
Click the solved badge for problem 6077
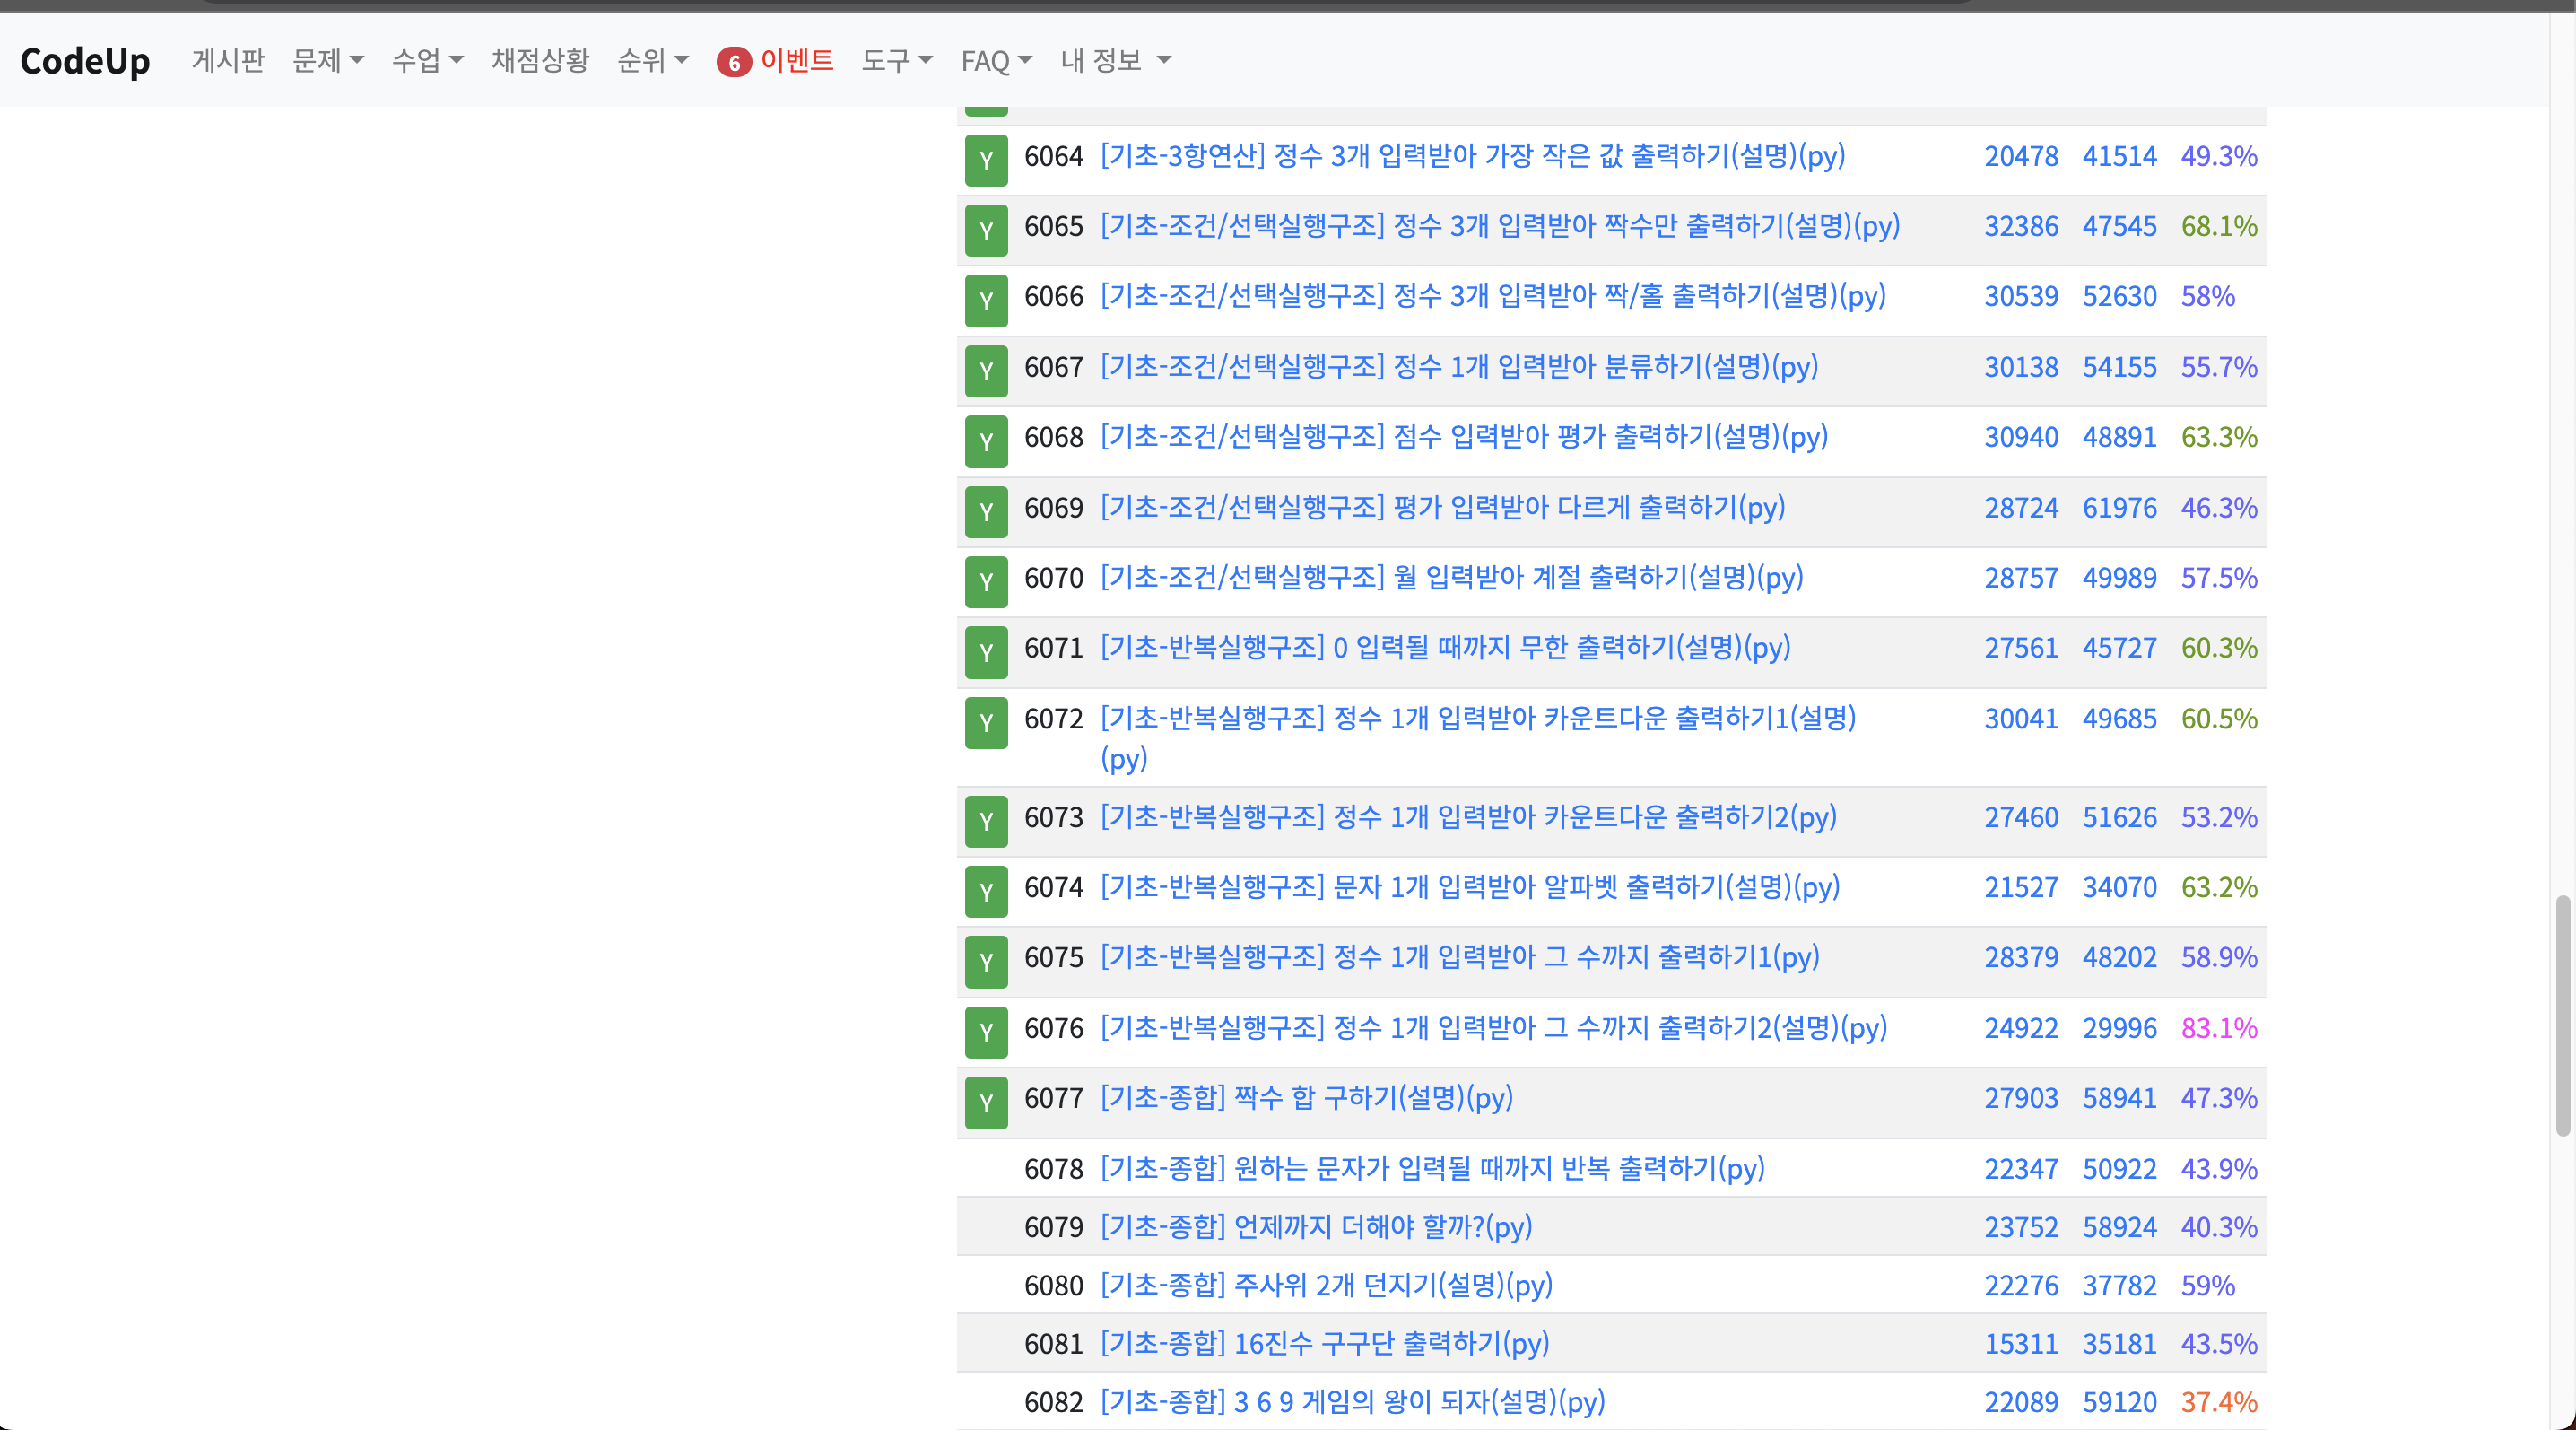(x=986, y=1103)
